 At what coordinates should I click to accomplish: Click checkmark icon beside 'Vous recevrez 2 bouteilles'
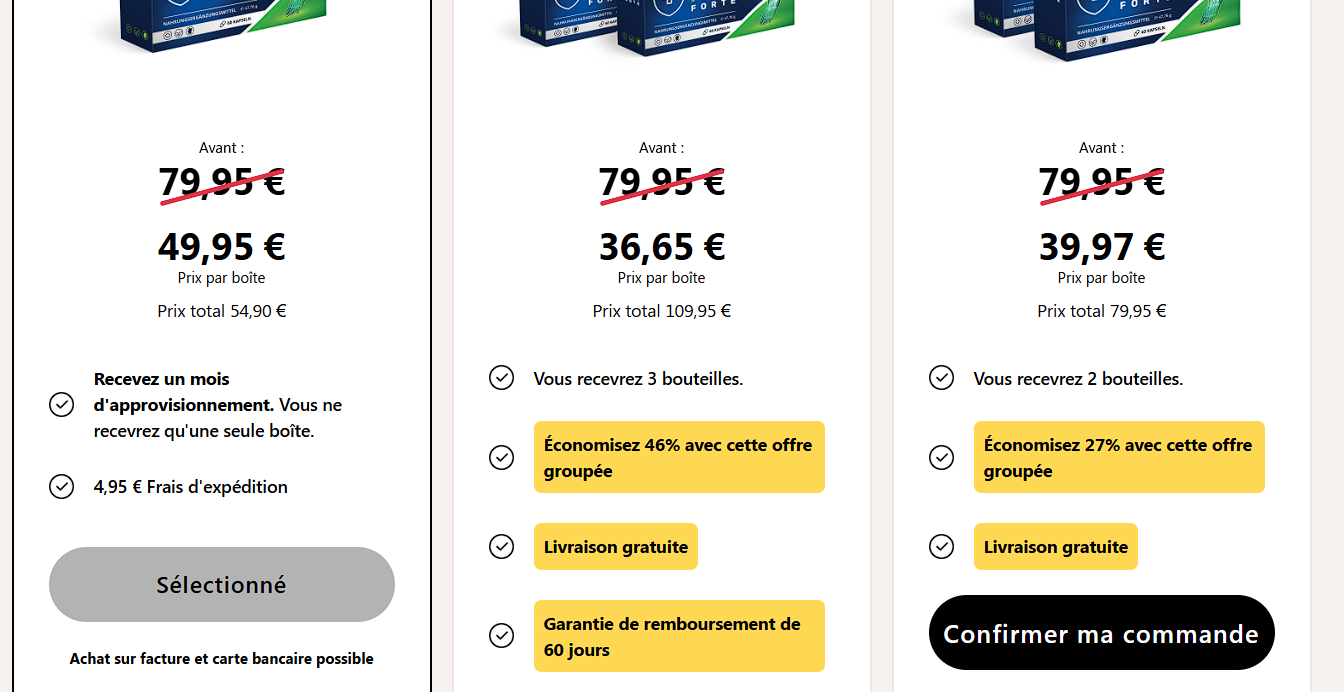tap(941, 378)
